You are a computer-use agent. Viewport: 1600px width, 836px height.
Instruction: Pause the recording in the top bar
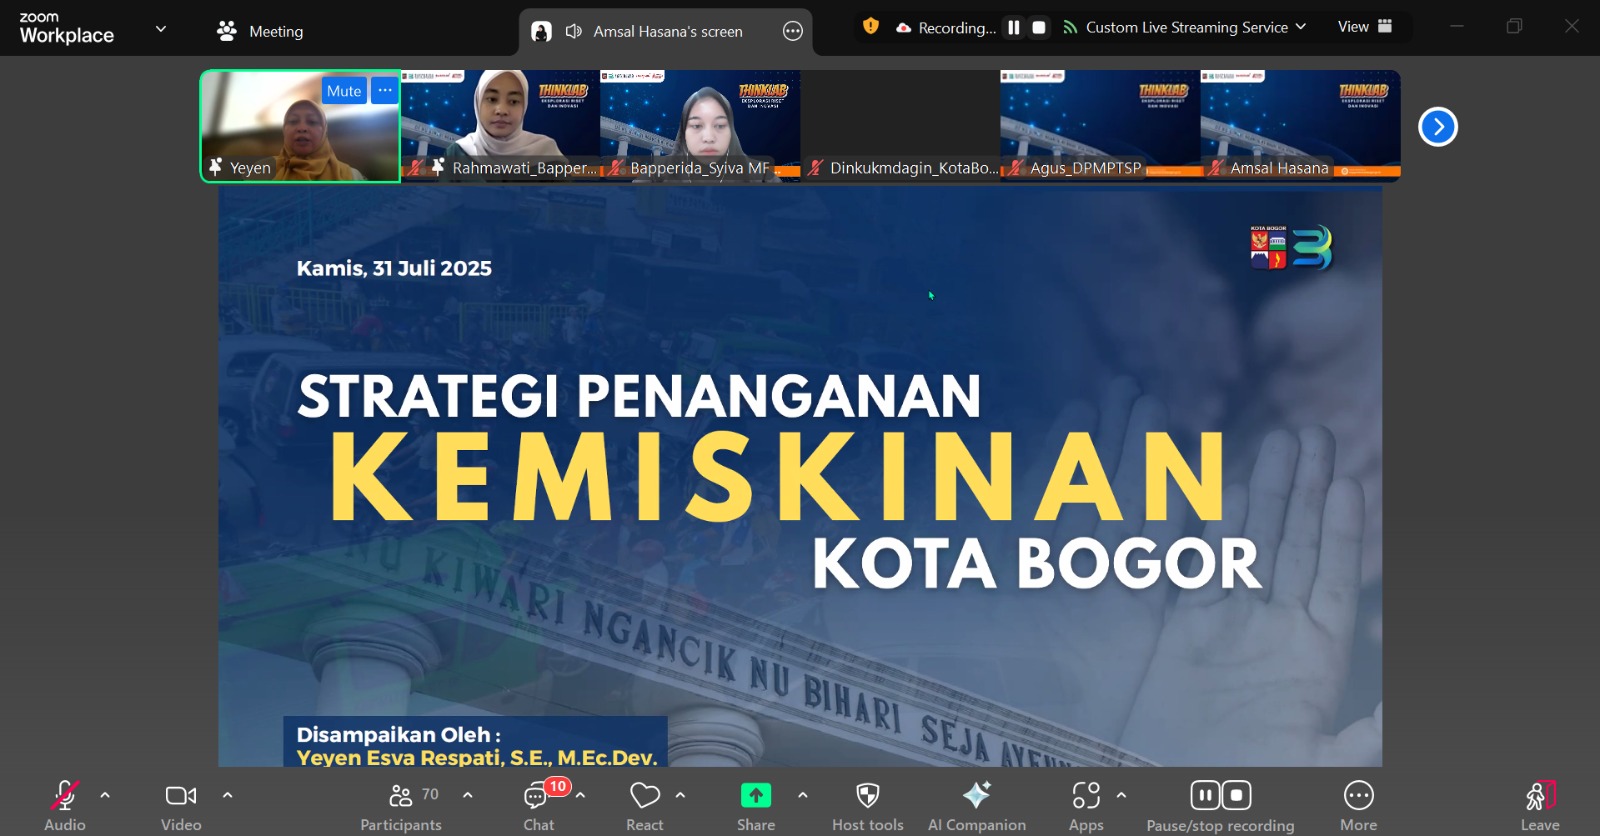[x=1014, y=28]
